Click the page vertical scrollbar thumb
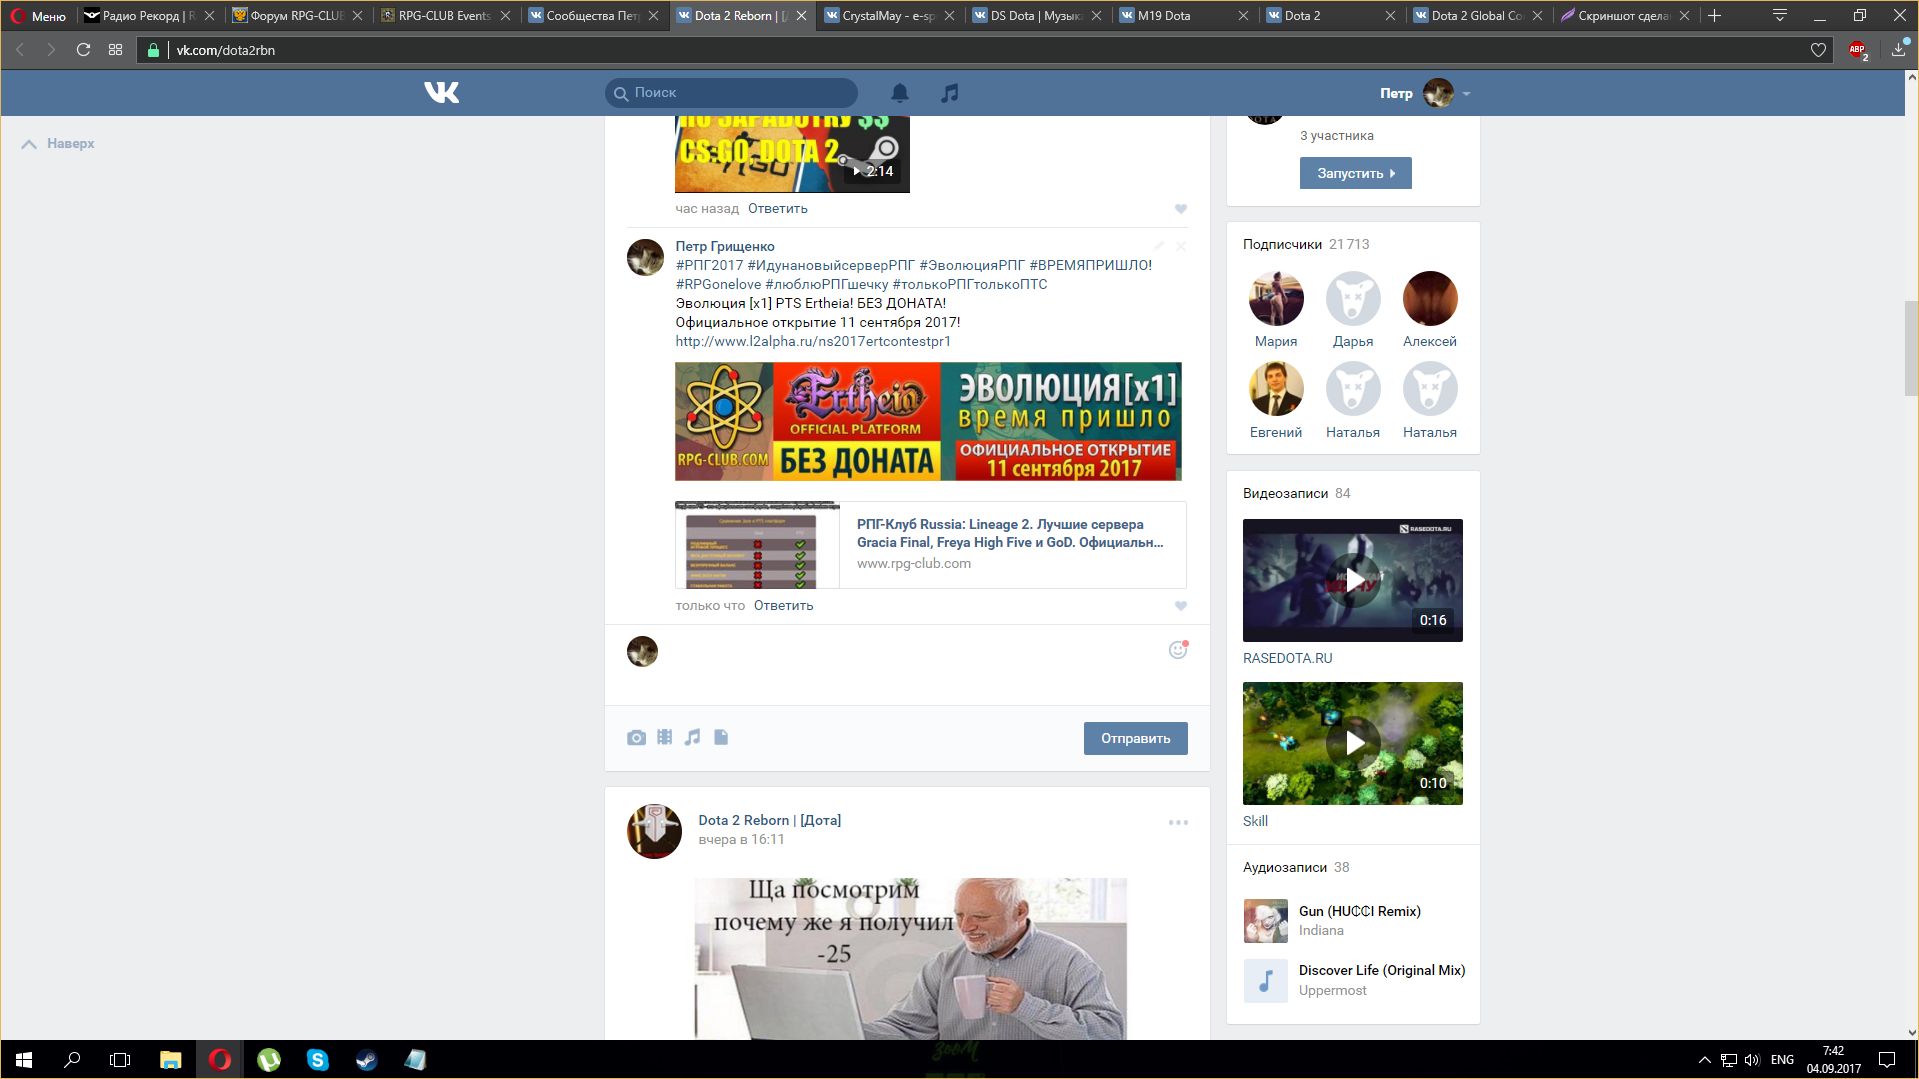Screen dimensions: 1919x1079 point(1911,347)
